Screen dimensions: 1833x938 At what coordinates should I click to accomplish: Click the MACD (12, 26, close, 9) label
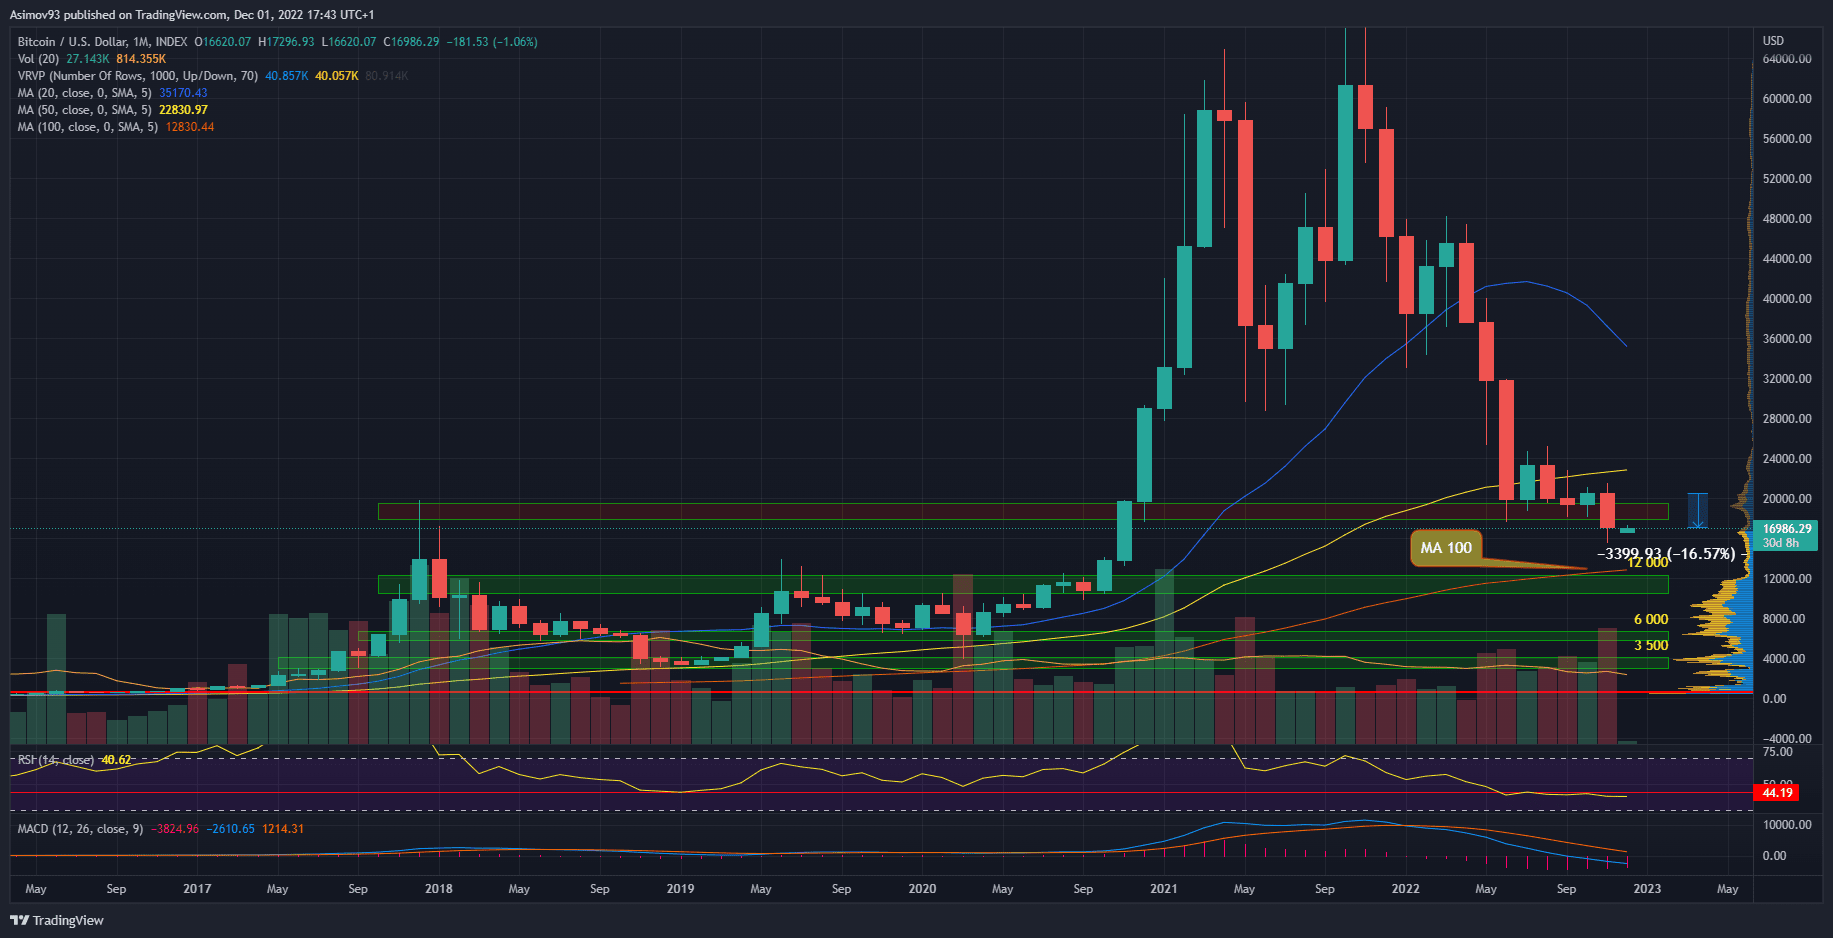(x=80, y=829)
